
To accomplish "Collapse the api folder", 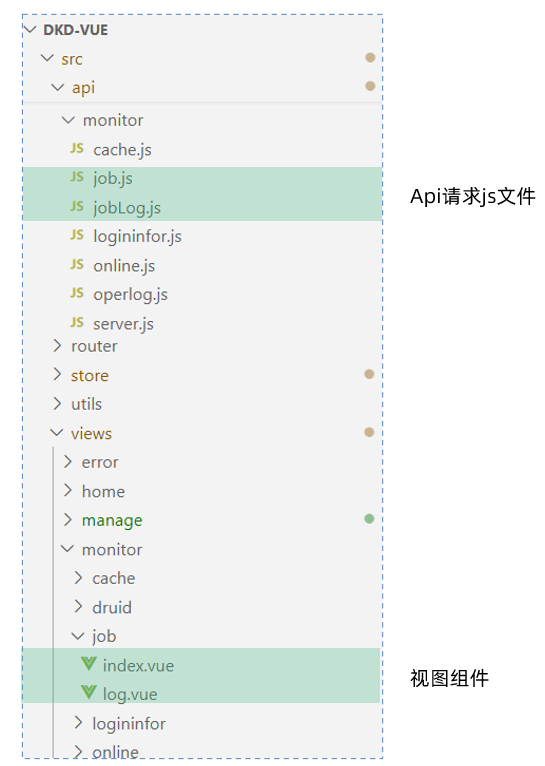I will coord(58,88).
